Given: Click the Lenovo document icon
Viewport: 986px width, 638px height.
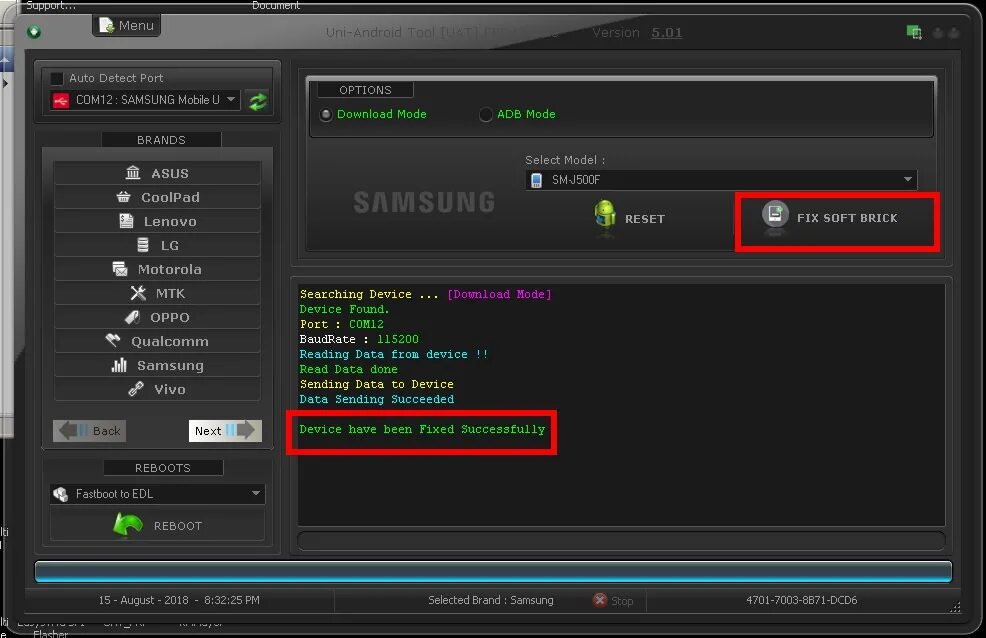Looking at the screenshot, I should 126,221.
